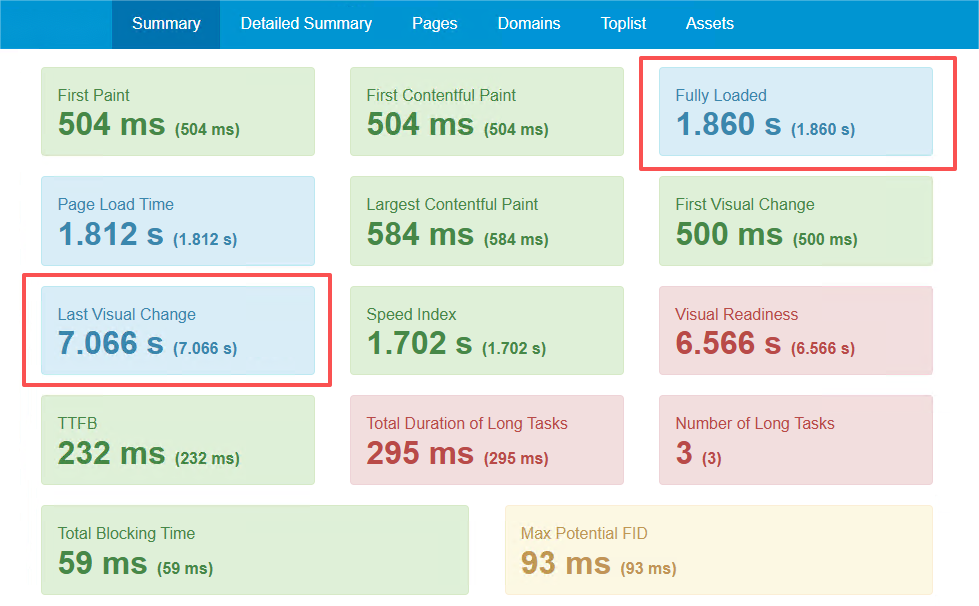
Task: Select the Max Potential FID card
Action: pos(718,549)
